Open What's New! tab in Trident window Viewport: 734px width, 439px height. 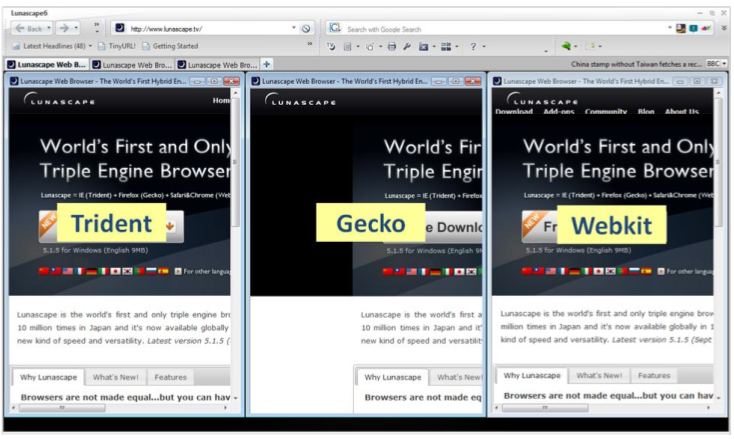point(116,377)
